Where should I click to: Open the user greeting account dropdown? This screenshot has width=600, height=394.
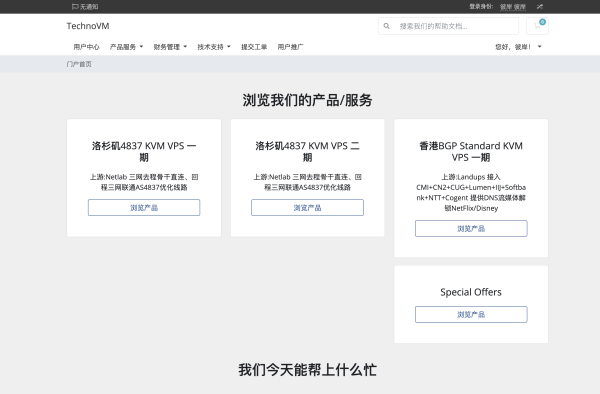pos(518,47)
